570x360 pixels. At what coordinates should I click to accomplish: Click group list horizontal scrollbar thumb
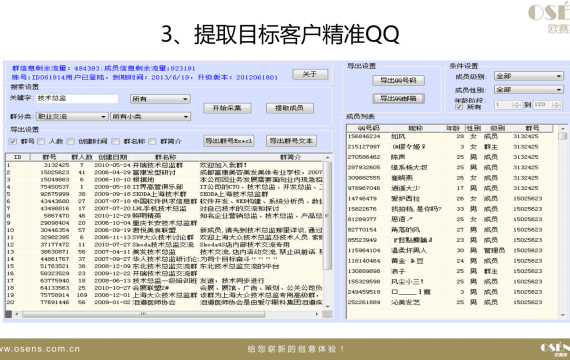coord(143,314)
